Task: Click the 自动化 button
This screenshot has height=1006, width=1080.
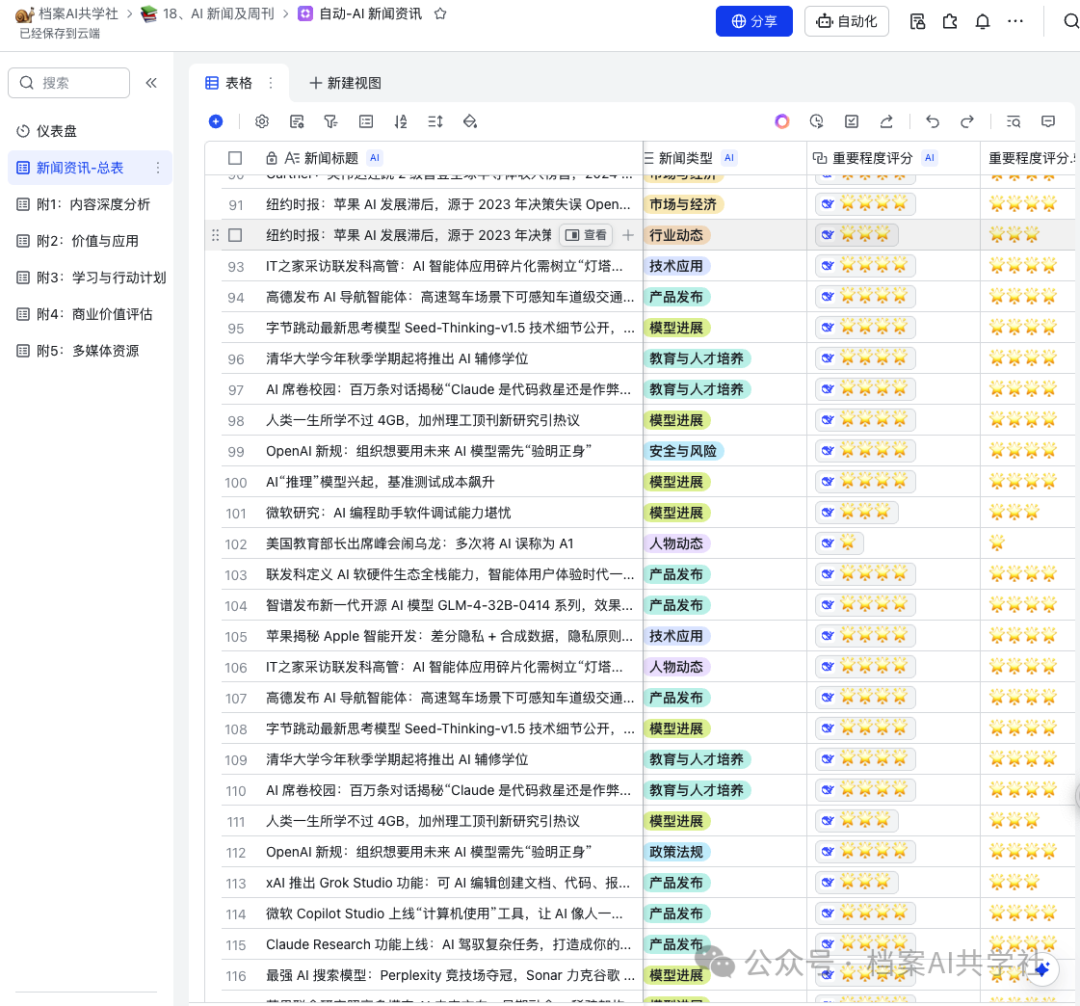Action: 847,21
